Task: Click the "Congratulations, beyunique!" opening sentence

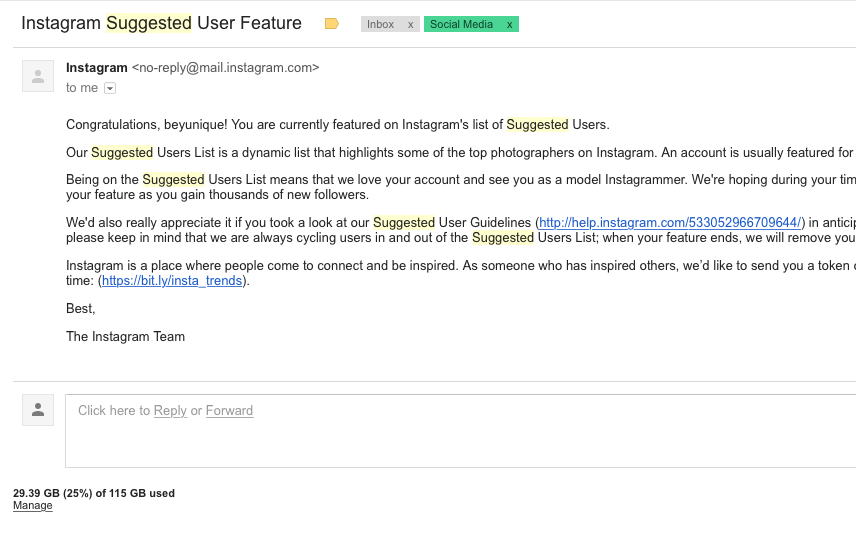Action: 337,124
